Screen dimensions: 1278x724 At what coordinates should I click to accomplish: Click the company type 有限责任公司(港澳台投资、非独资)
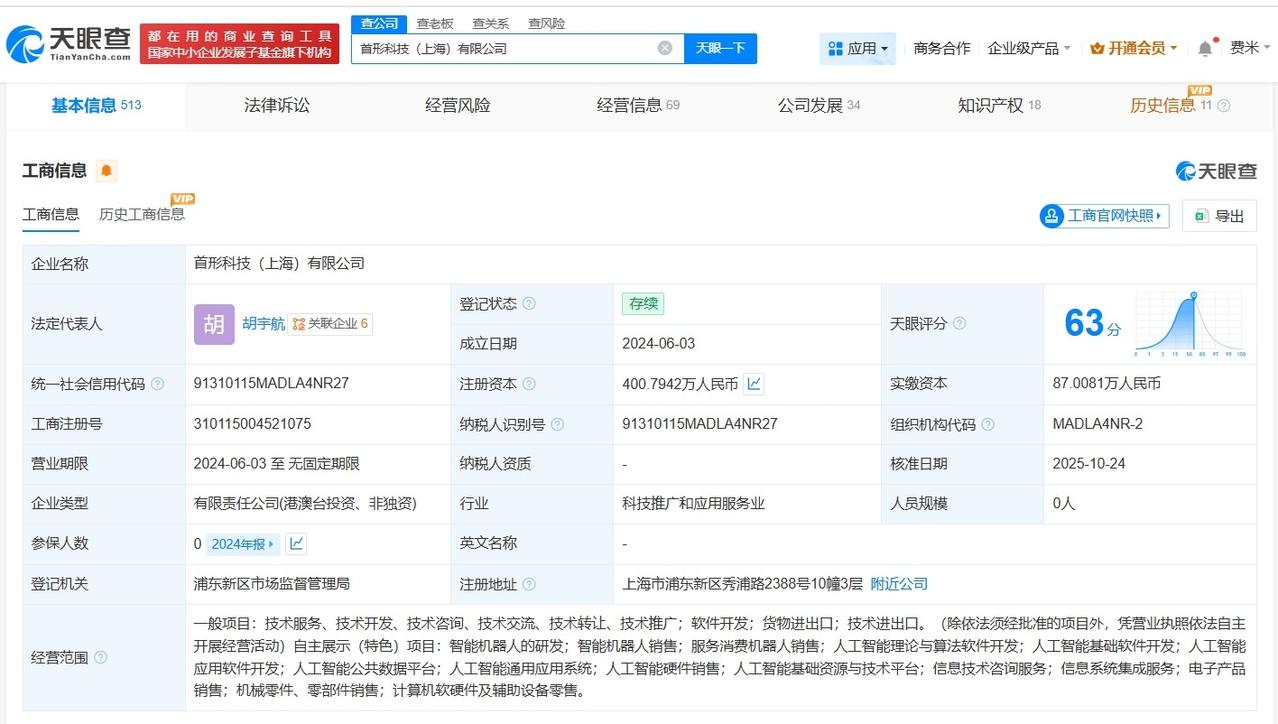305,504
